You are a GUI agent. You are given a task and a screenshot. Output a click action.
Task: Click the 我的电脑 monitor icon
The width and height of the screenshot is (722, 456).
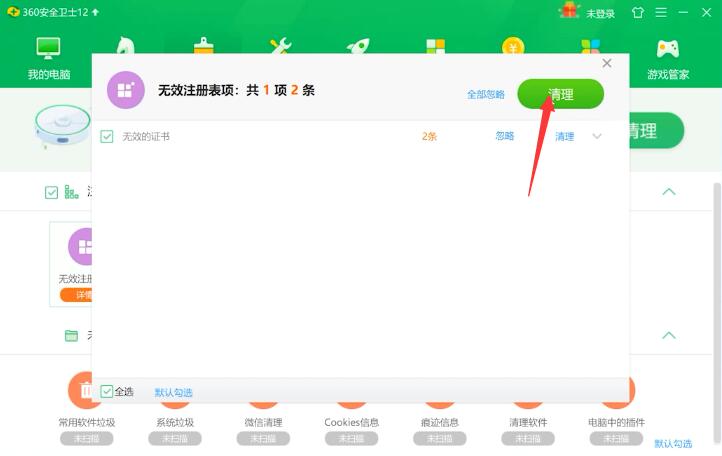pos(48,48)
